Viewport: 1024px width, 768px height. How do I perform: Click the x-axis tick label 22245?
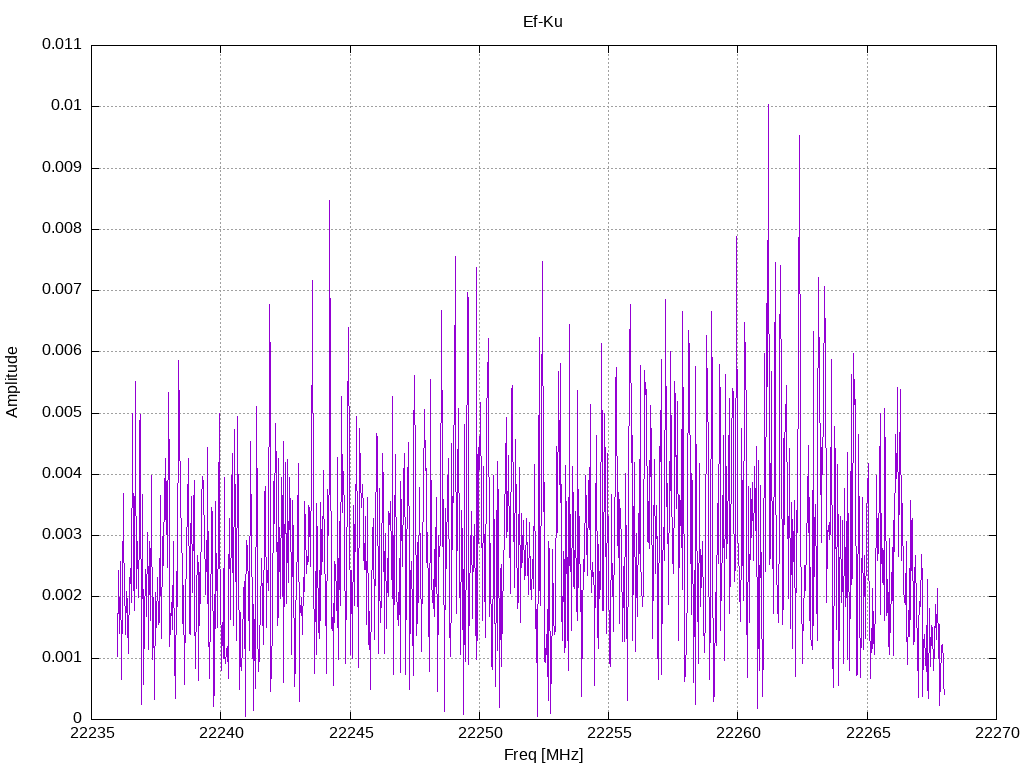click(351, 733)
